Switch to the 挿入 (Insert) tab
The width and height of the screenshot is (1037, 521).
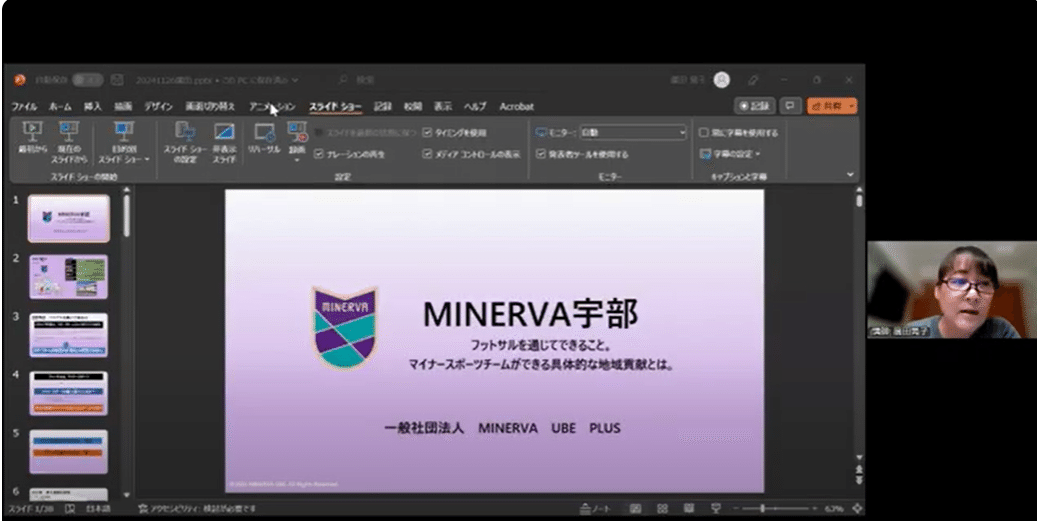point(93,106)
